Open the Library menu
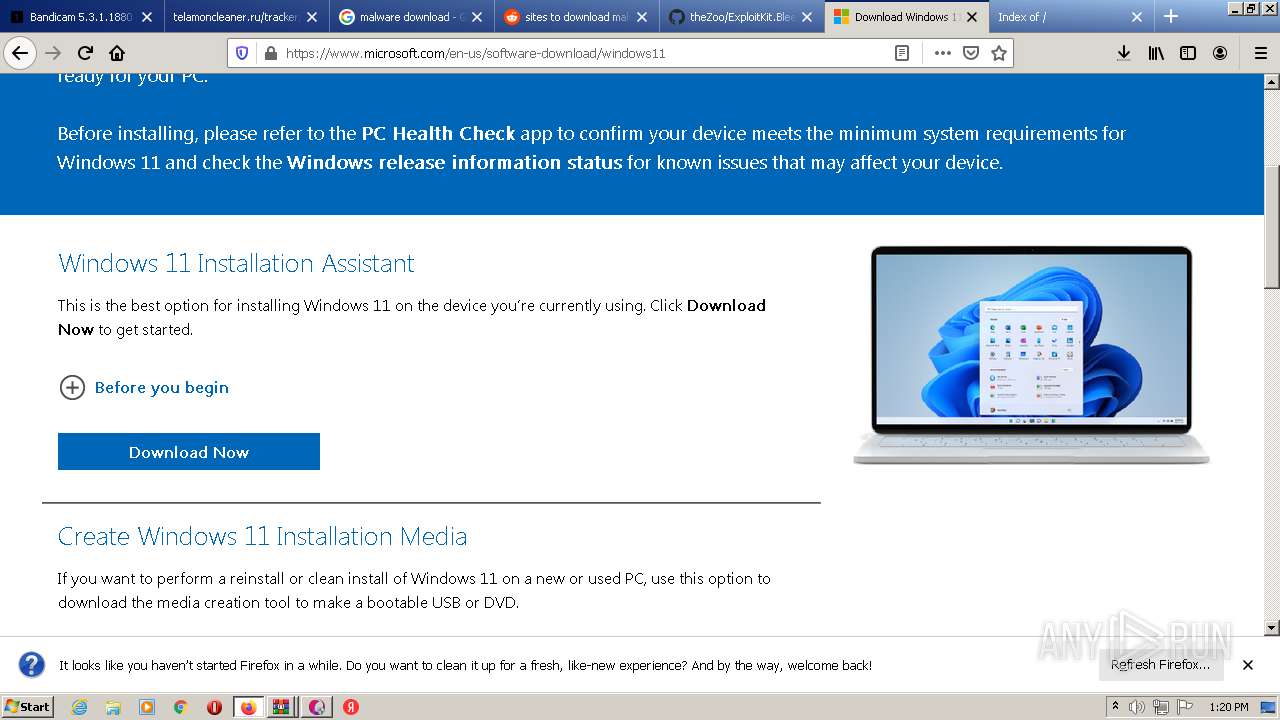The height and width of the screenshot is (720, 1280). (x=1156, y=53)
